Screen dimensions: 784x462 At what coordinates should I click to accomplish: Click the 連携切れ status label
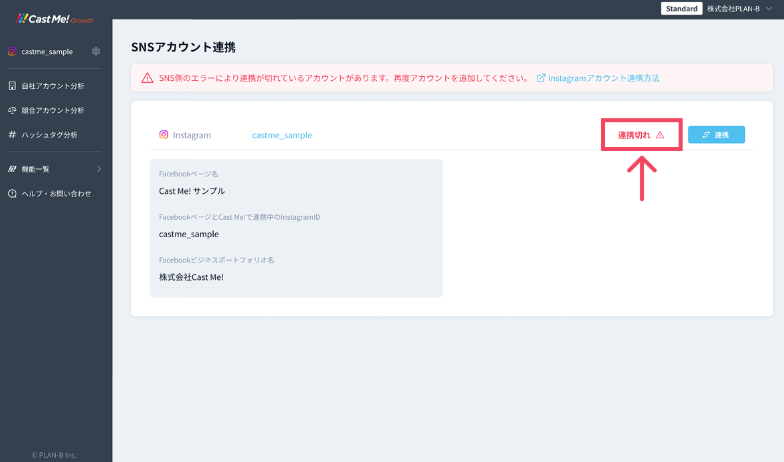(x=634, y=135)
